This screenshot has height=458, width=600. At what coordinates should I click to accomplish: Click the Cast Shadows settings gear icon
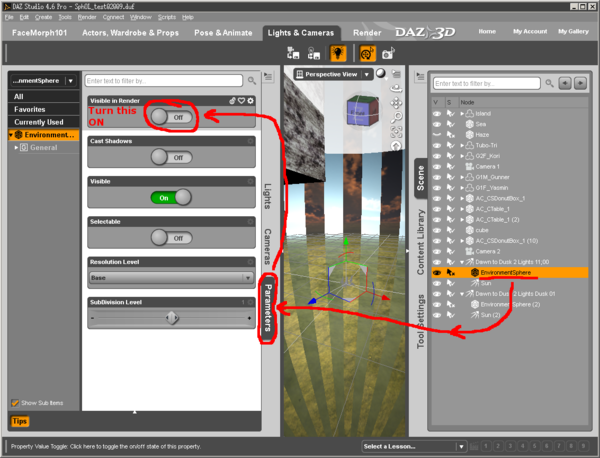coord(250,141)
